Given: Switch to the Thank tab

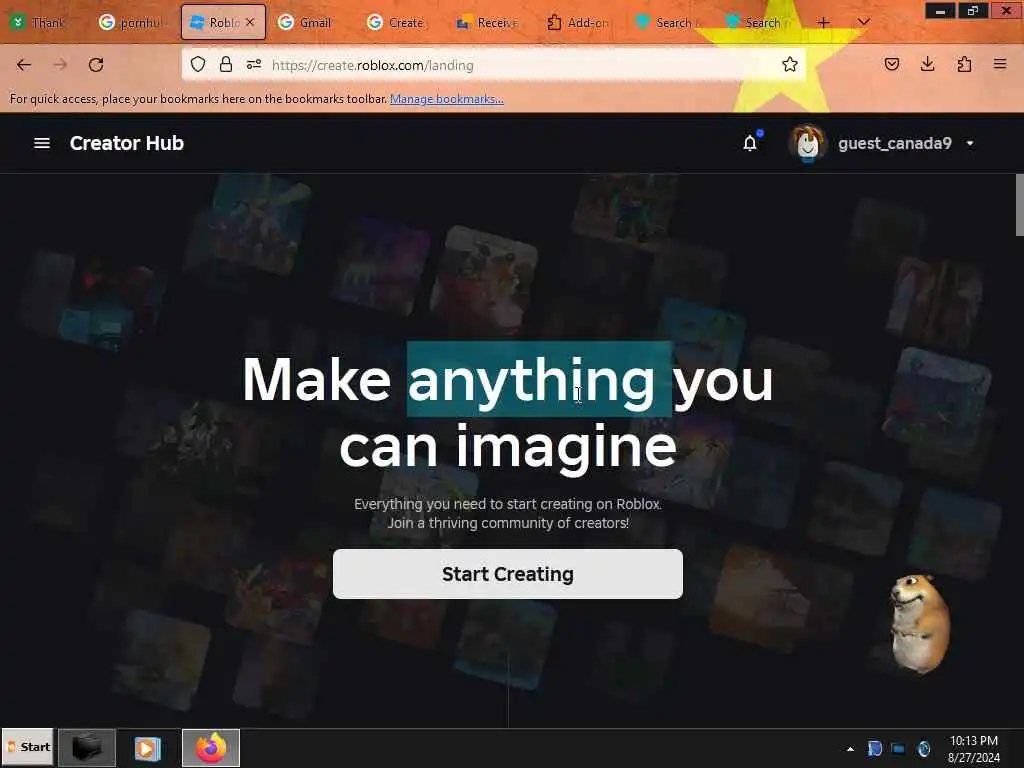Looking at the screenshot, I should tap(40, 22).
